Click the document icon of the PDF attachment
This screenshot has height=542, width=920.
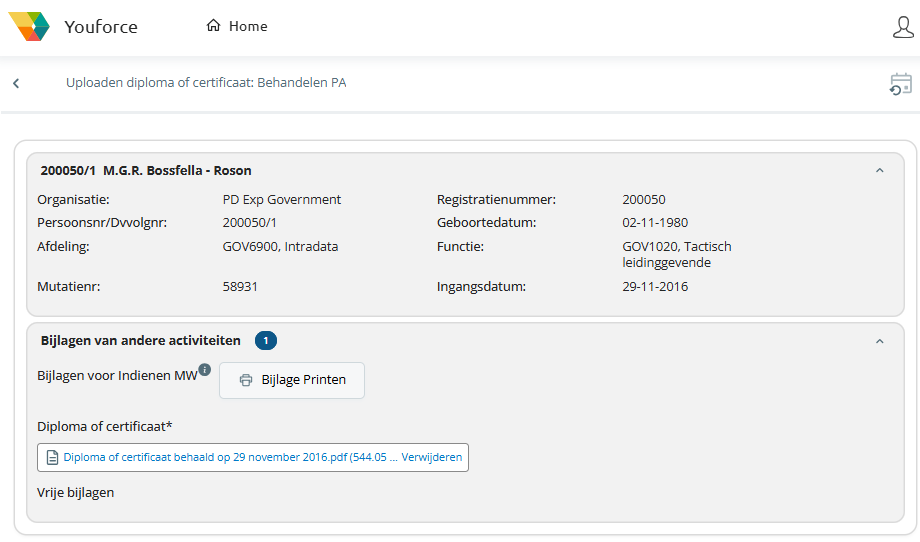pos(53,457)
